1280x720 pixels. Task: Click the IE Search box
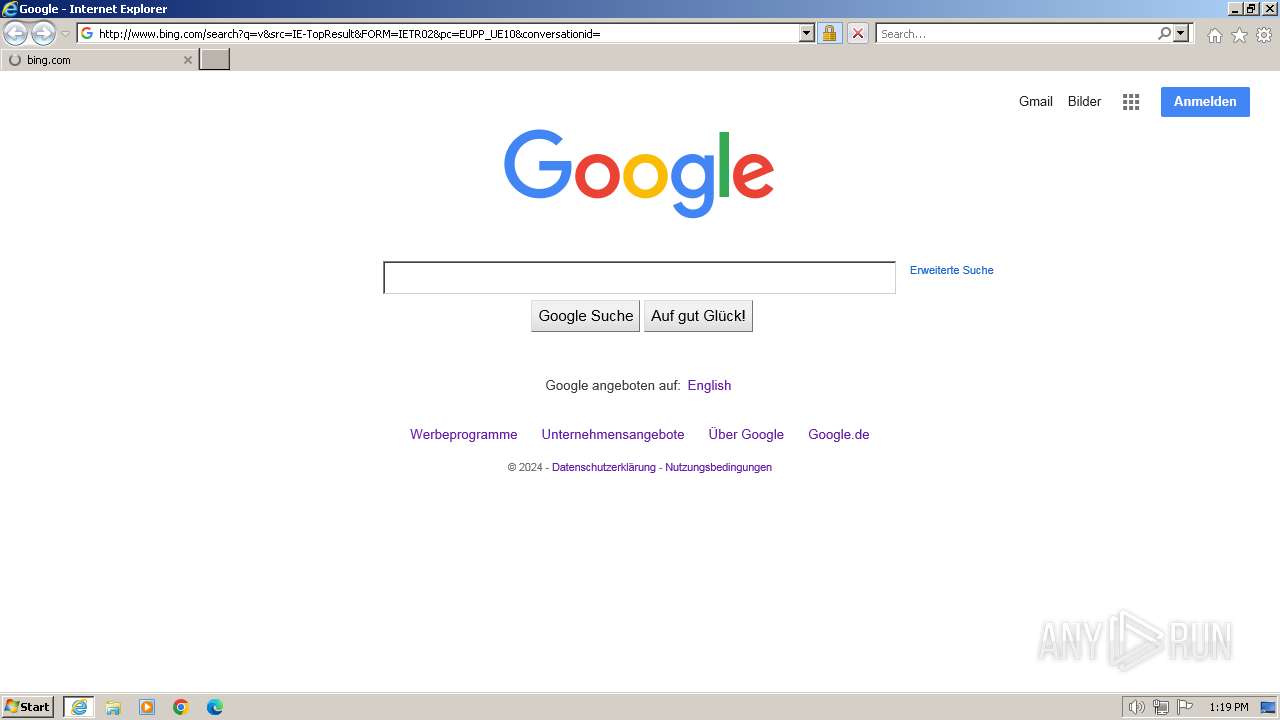pyautogui.click(x=1016, y=33)
